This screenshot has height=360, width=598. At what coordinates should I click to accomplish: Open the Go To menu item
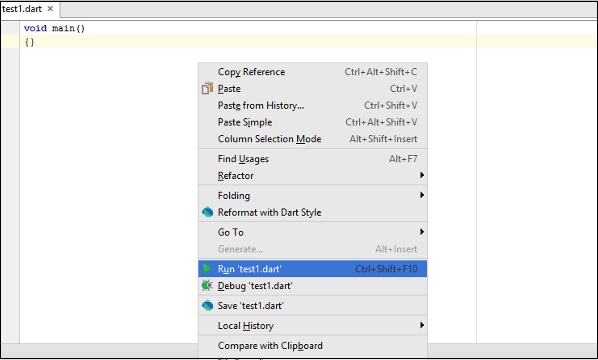[313, 232]
